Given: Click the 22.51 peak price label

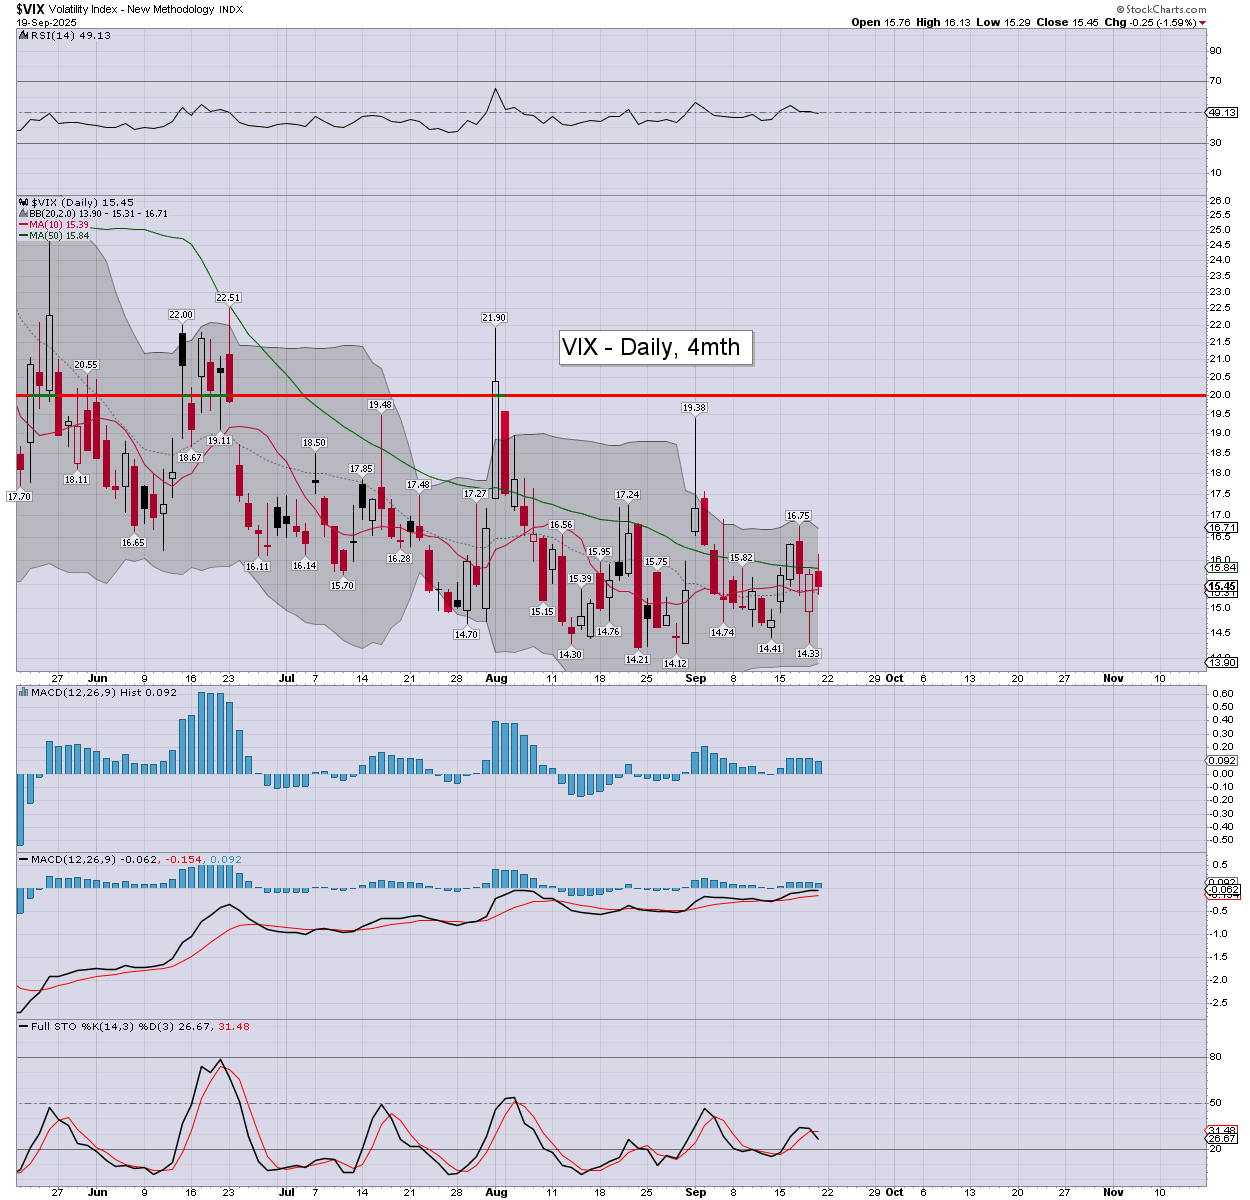Looking at the screenshot, I should tap(228, 298).
